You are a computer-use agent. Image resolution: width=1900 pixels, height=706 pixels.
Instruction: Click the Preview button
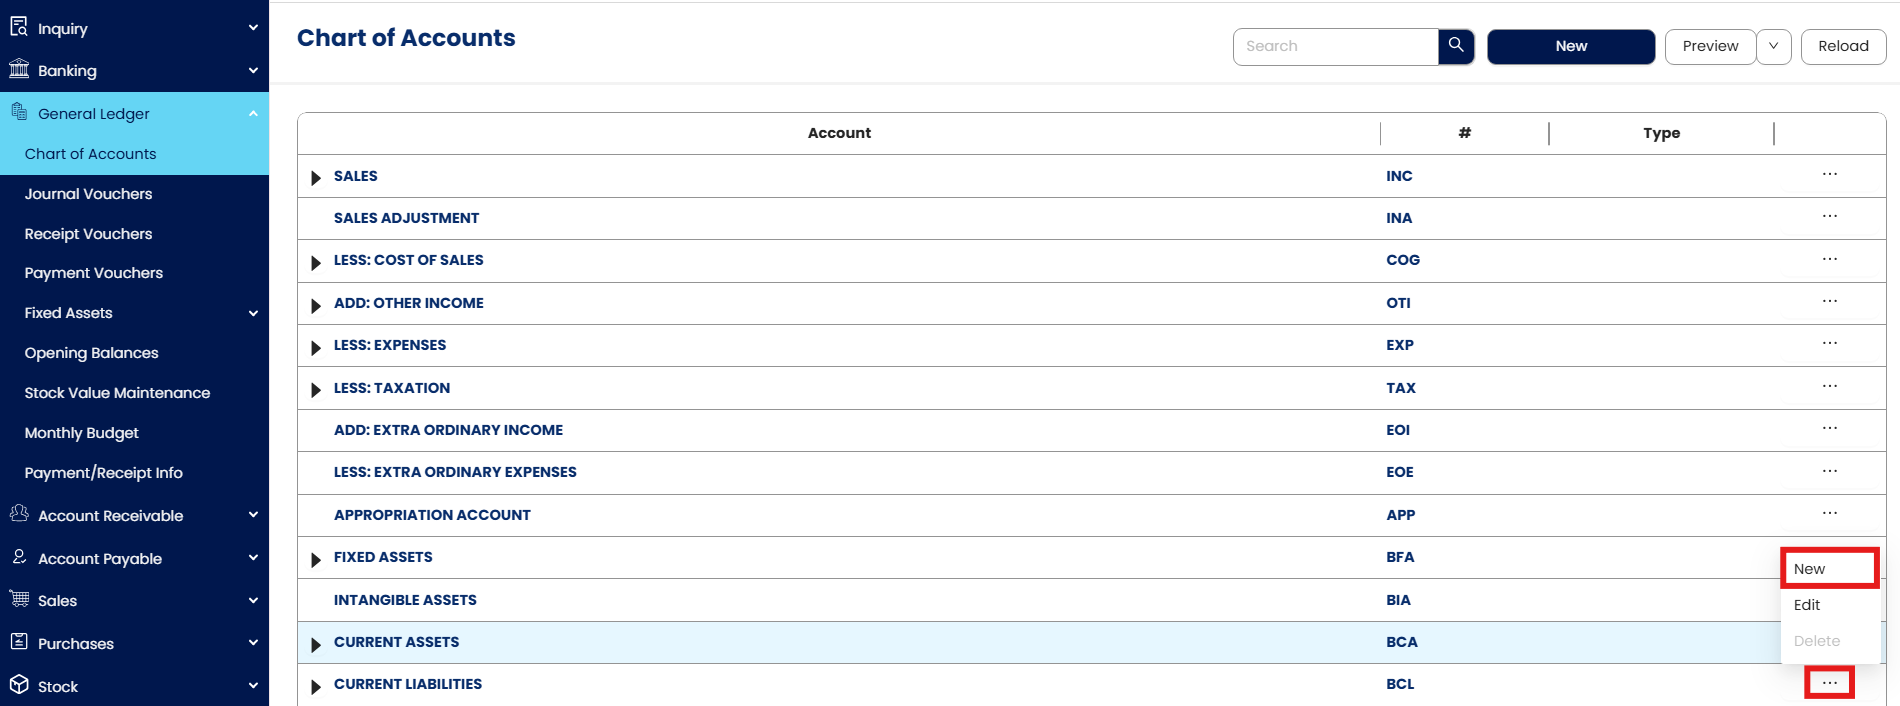(x=1710, y=46)
